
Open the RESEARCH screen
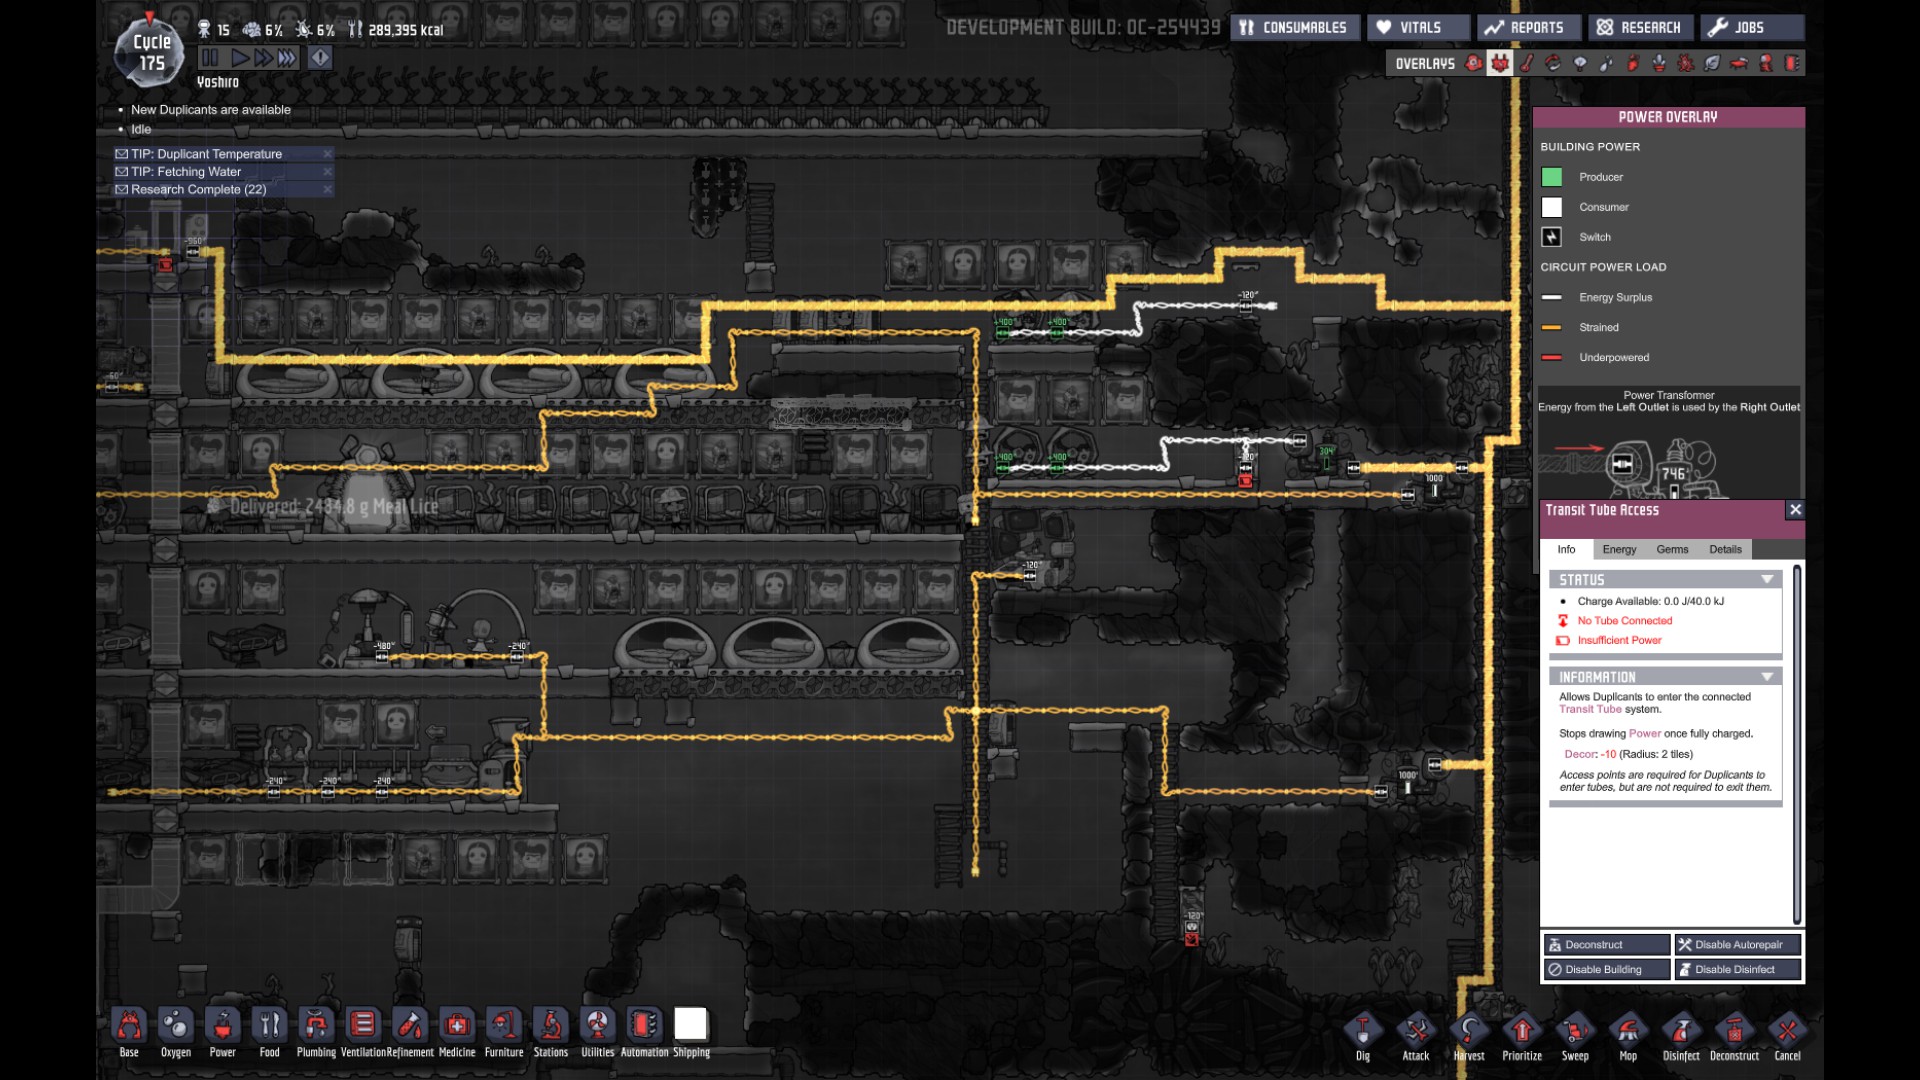coord(1639,27)
